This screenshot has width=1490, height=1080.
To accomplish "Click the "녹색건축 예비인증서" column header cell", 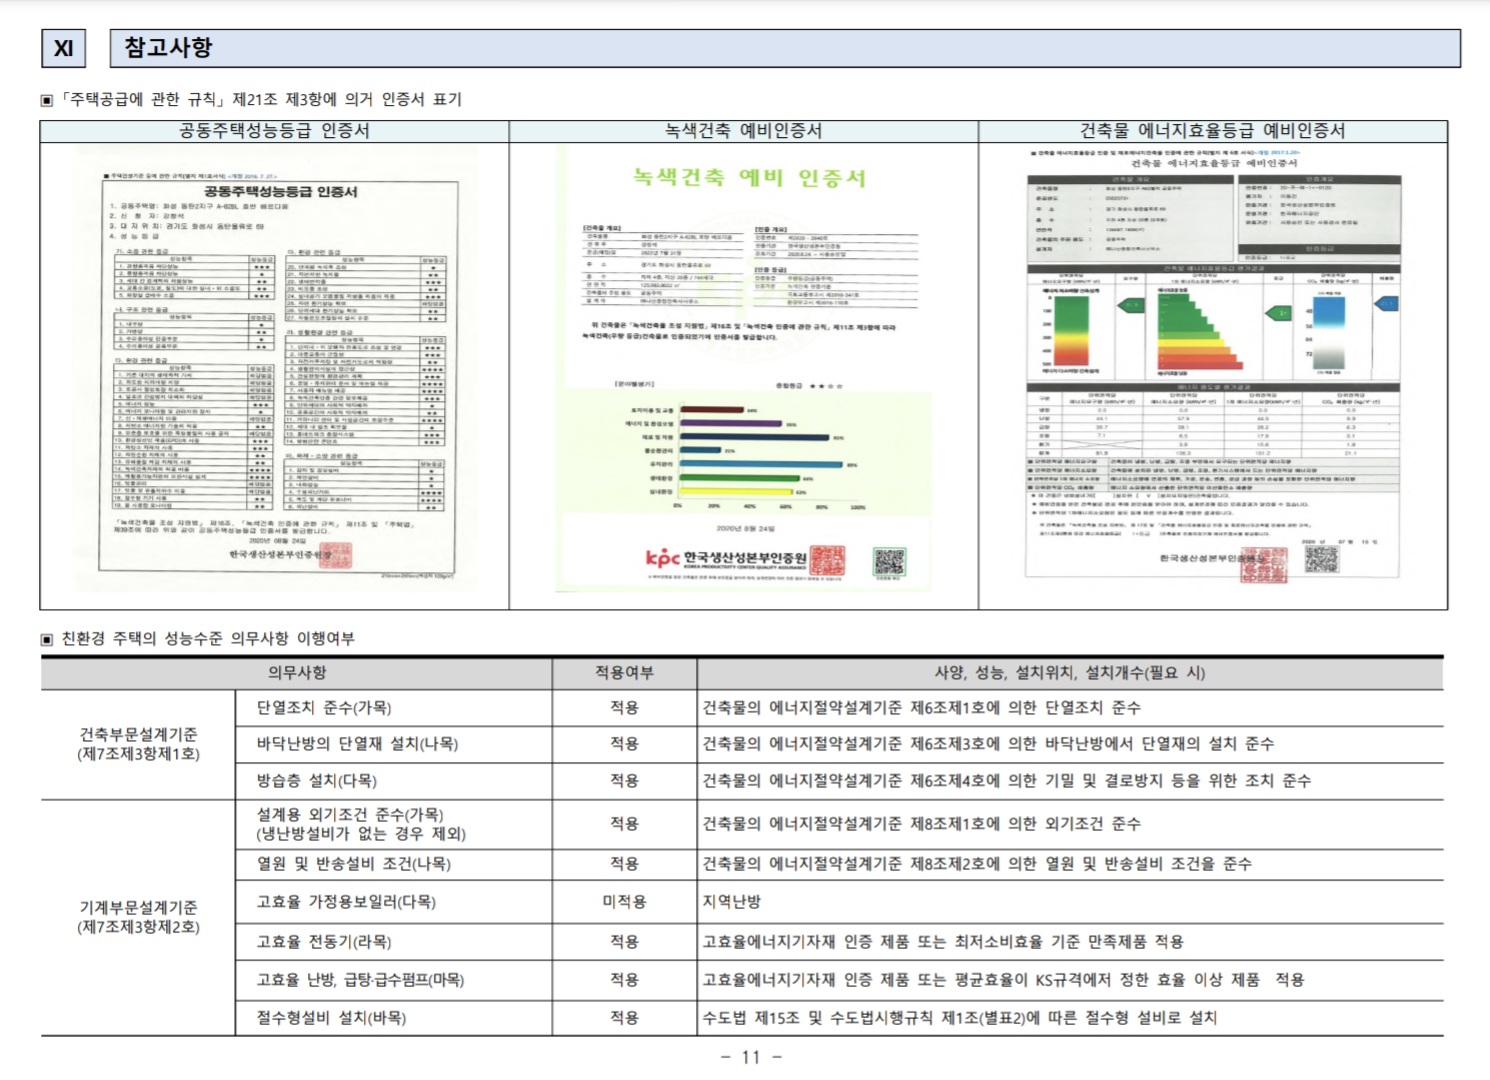I will point(743,131).
